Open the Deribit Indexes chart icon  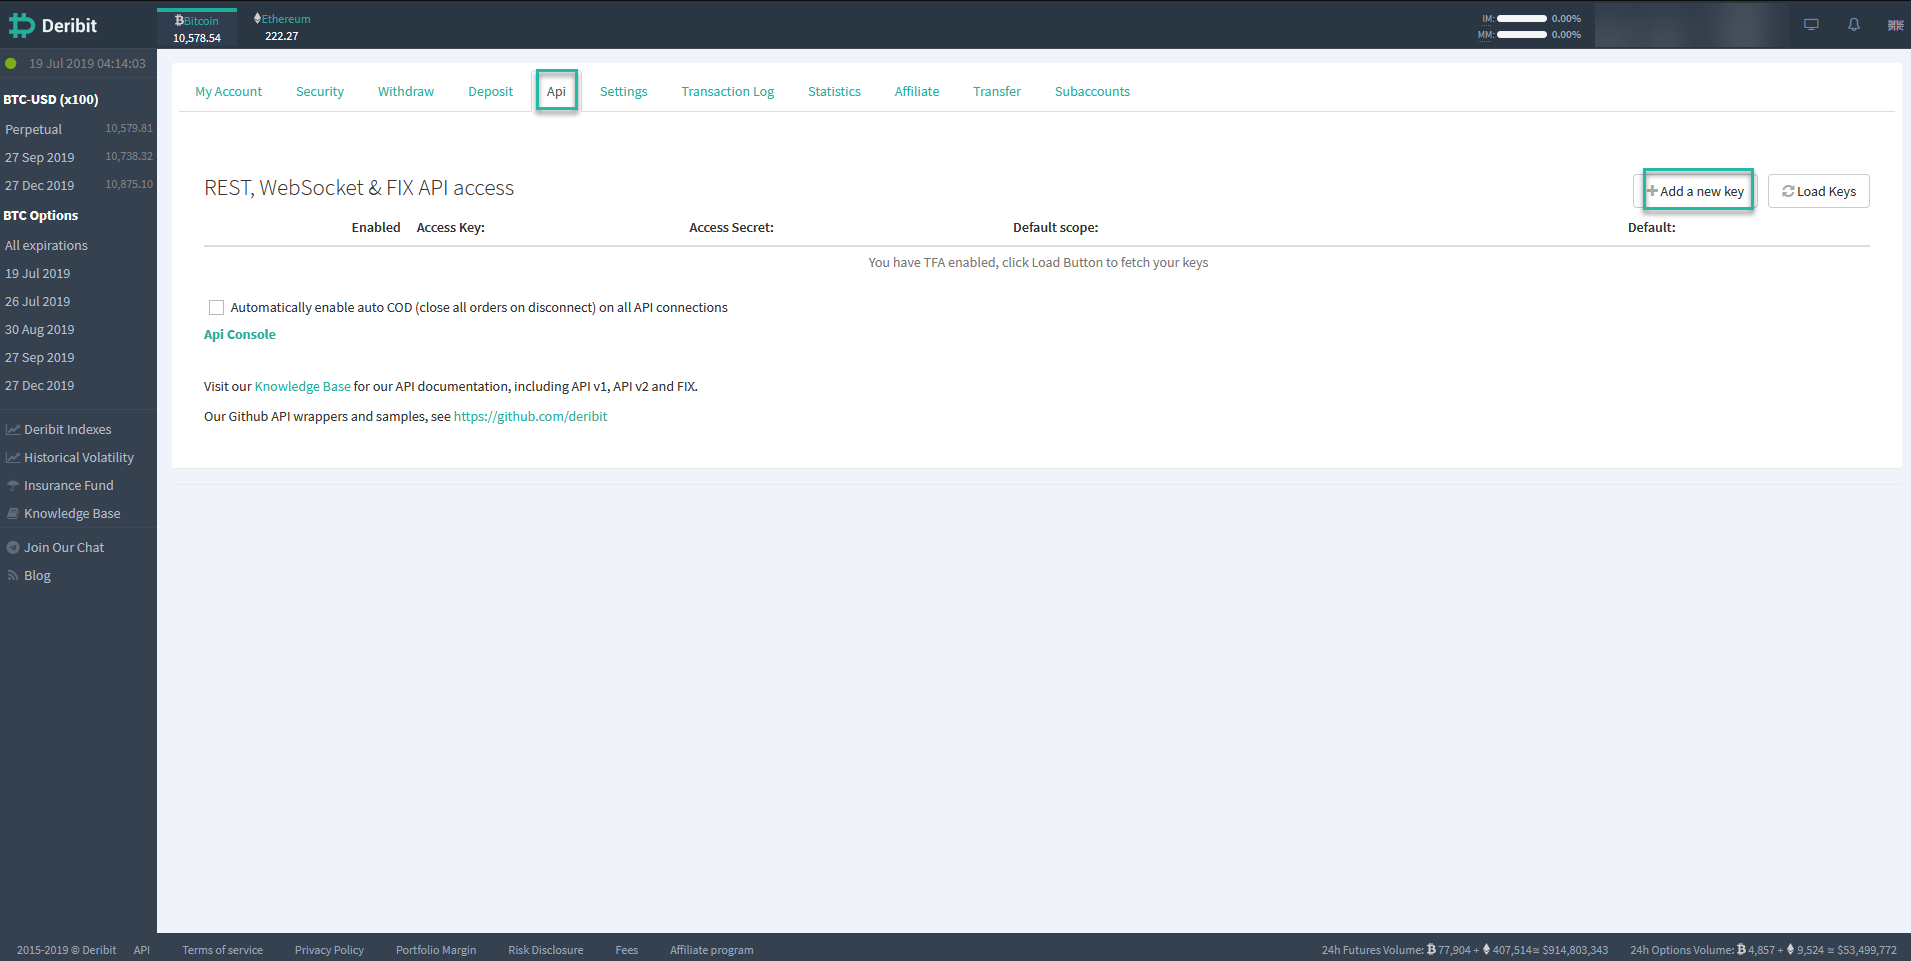pyautogui.click(x=12, y=429)
